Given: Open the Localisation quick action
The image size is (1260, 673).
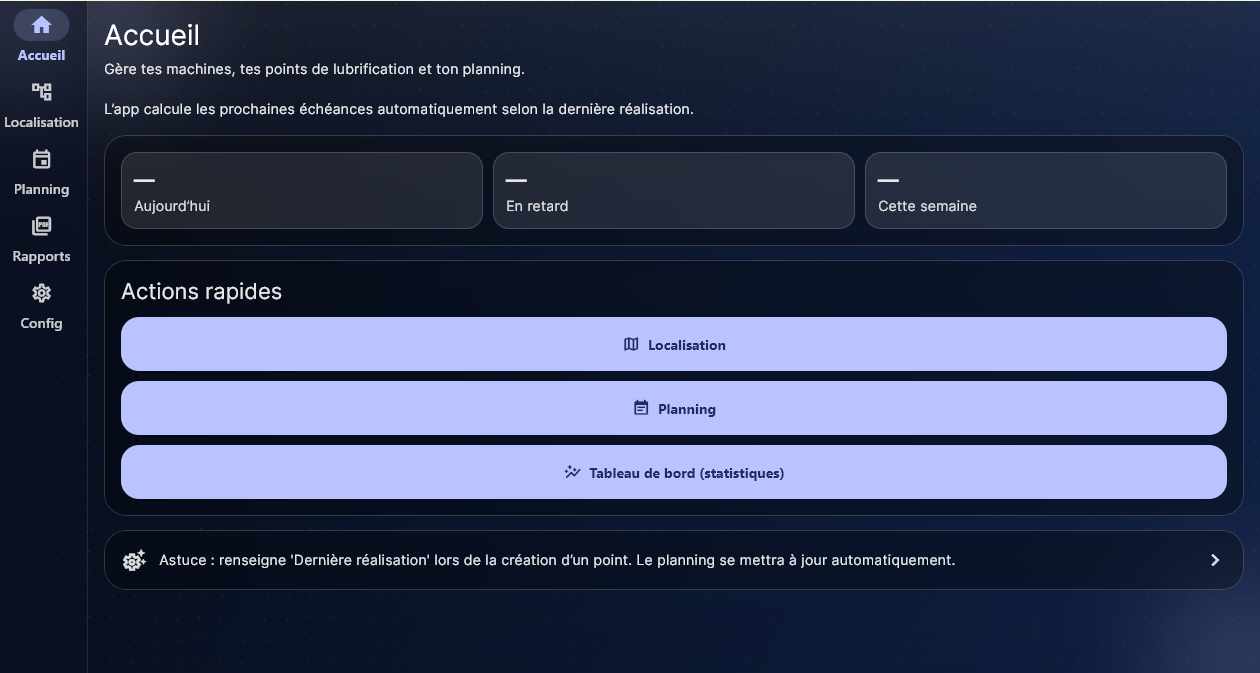Looking at the screenshot, I should point(674,344).
